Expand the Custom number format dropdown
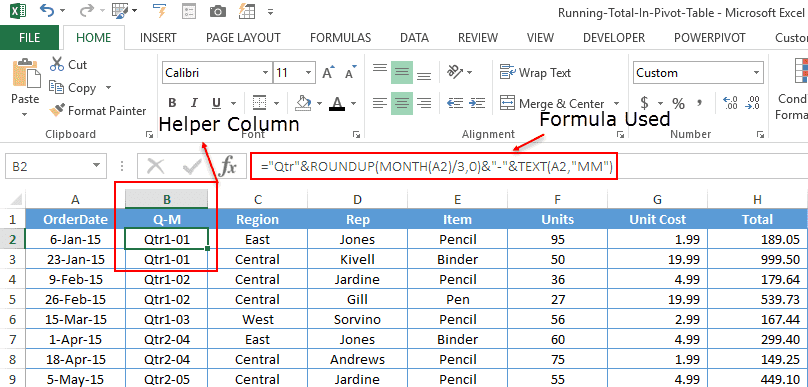 pos(756,73)
